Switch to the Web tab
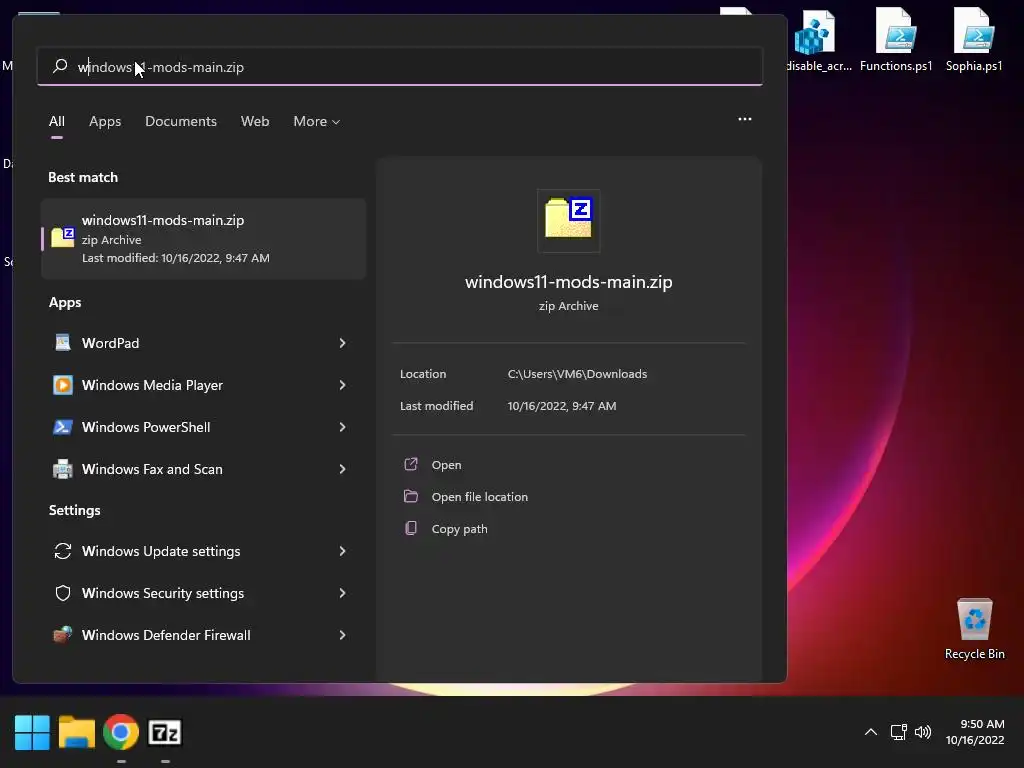The height and width of the screenshot is (768, 1024). point(255,121)
